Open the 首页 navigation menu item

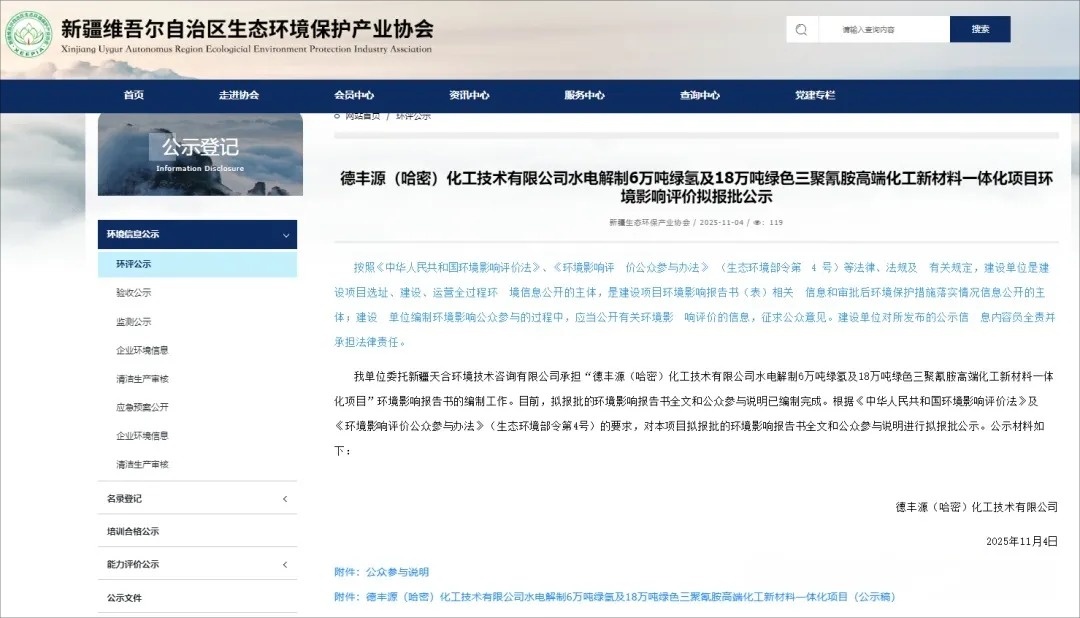133,95
